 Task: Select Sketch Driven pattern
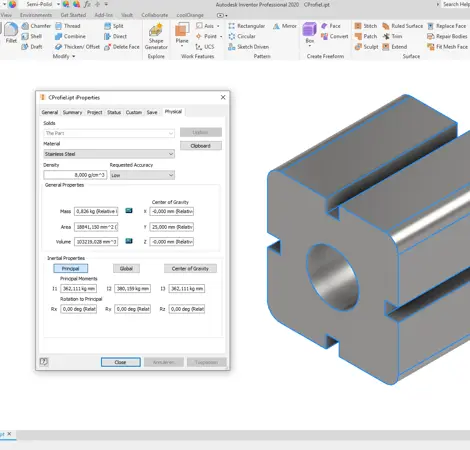click(249, 47)
